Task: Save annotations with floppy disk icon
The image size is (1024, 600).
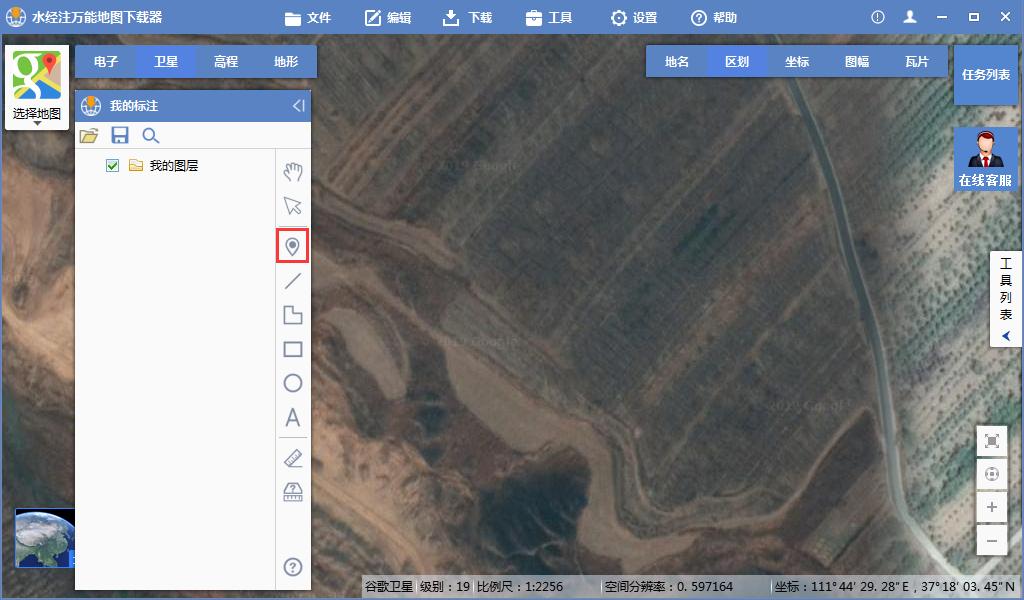Action: (x=120, y=135)
